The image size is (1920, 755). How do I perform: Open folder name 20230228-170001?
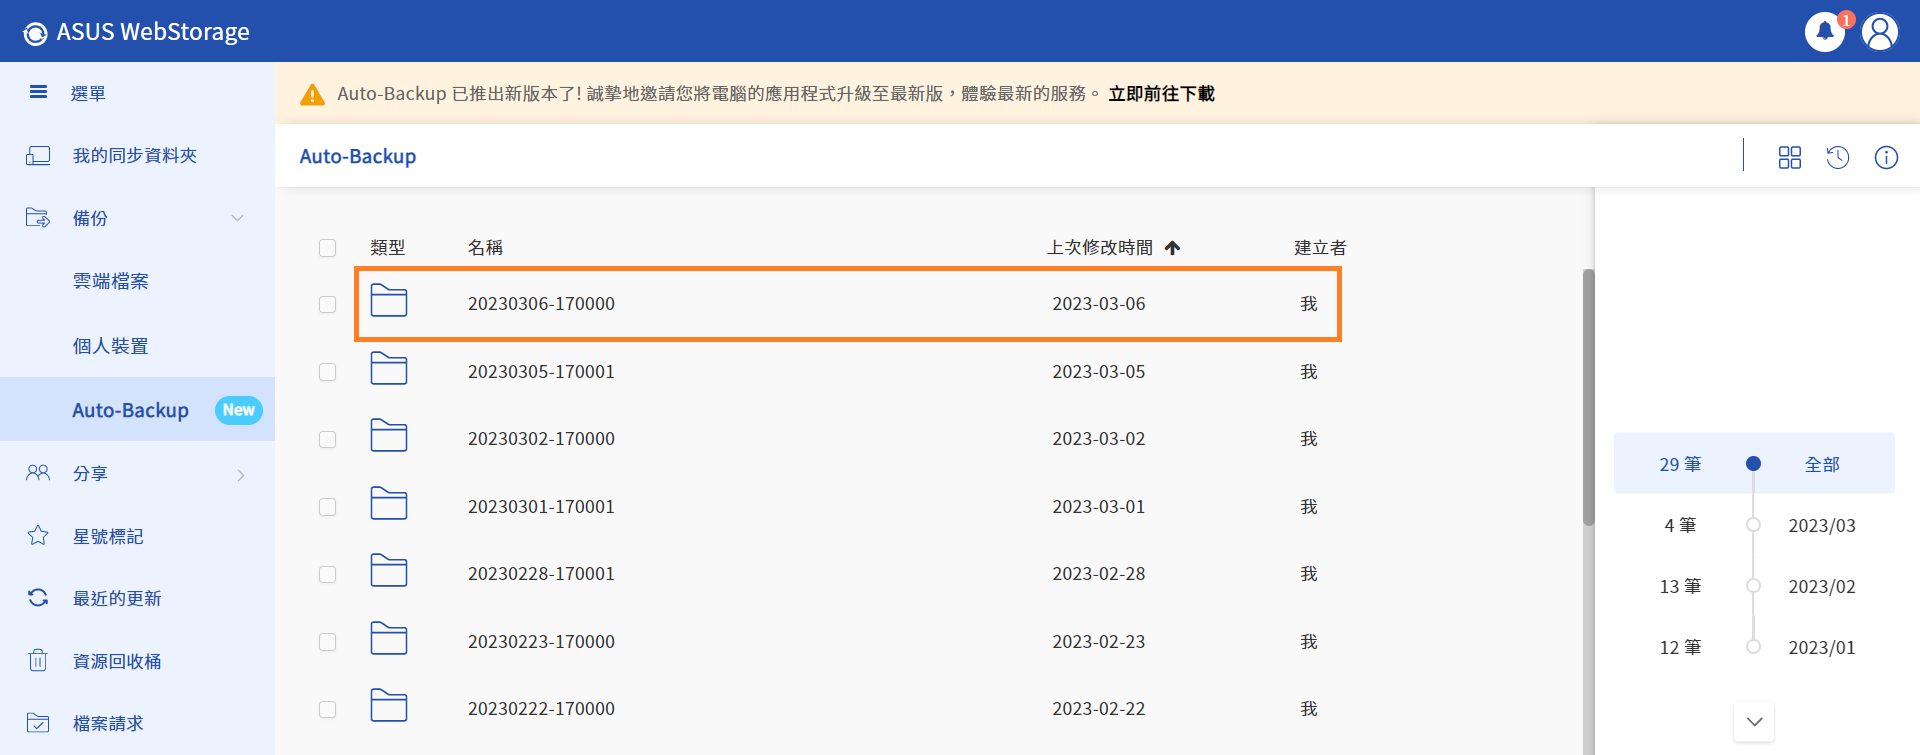(x=541, y=574)
